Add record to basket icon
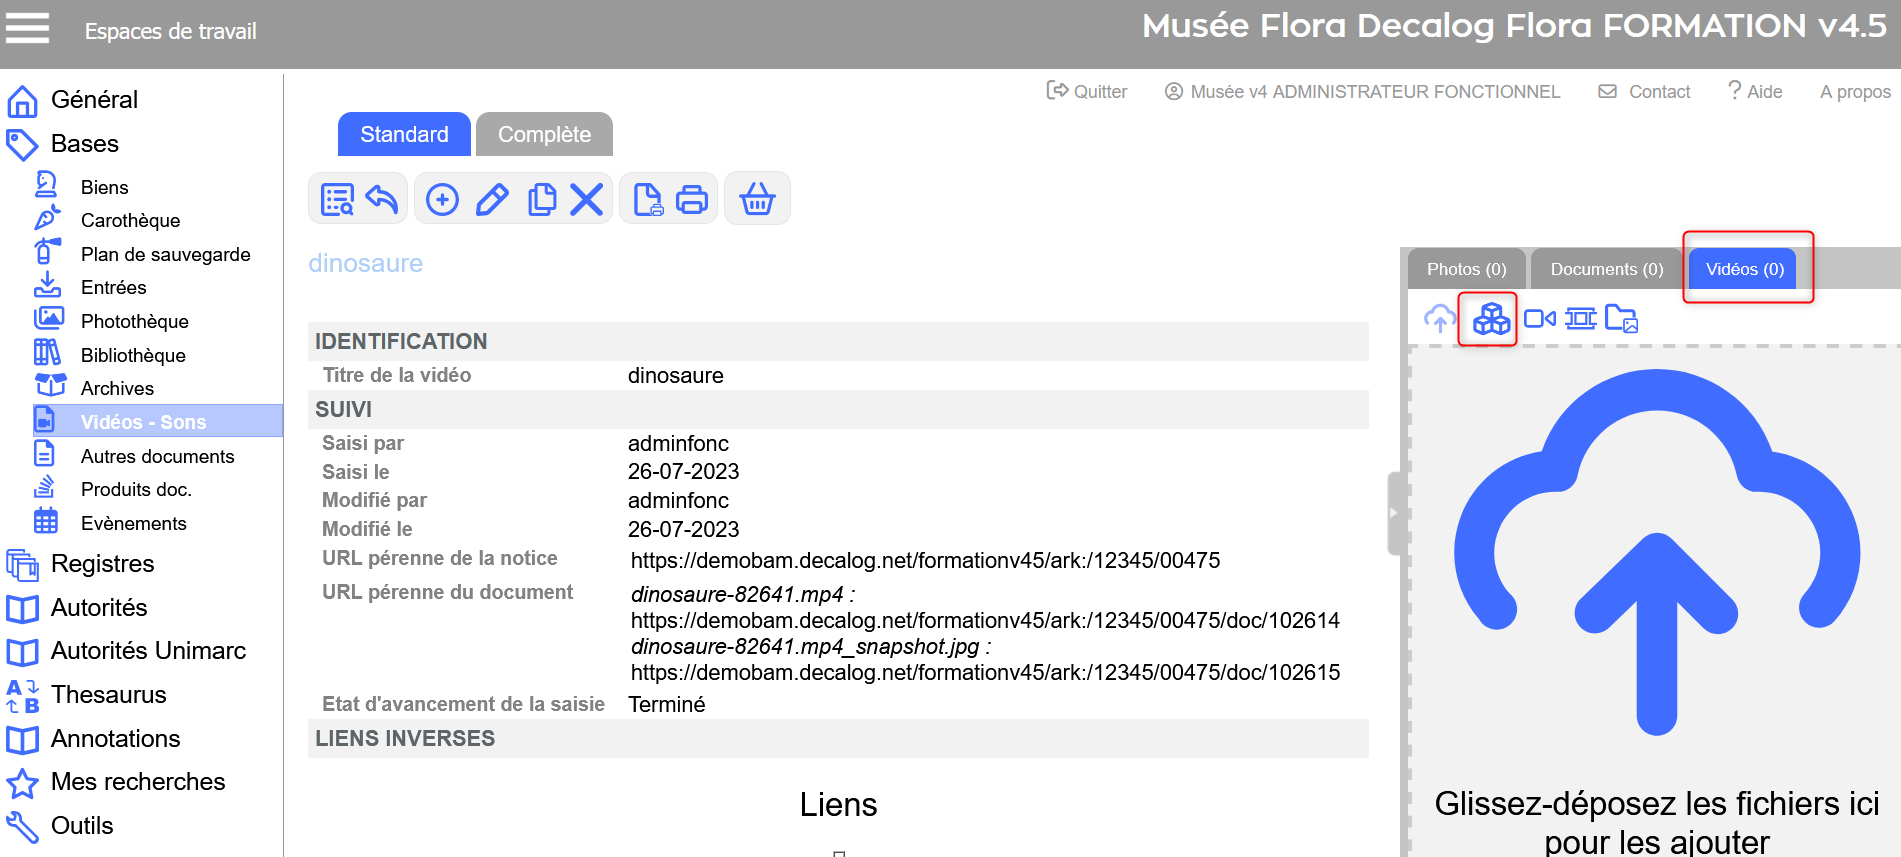Image resolution: width=1901 pixels, height=857 pixels. (757, 199)
